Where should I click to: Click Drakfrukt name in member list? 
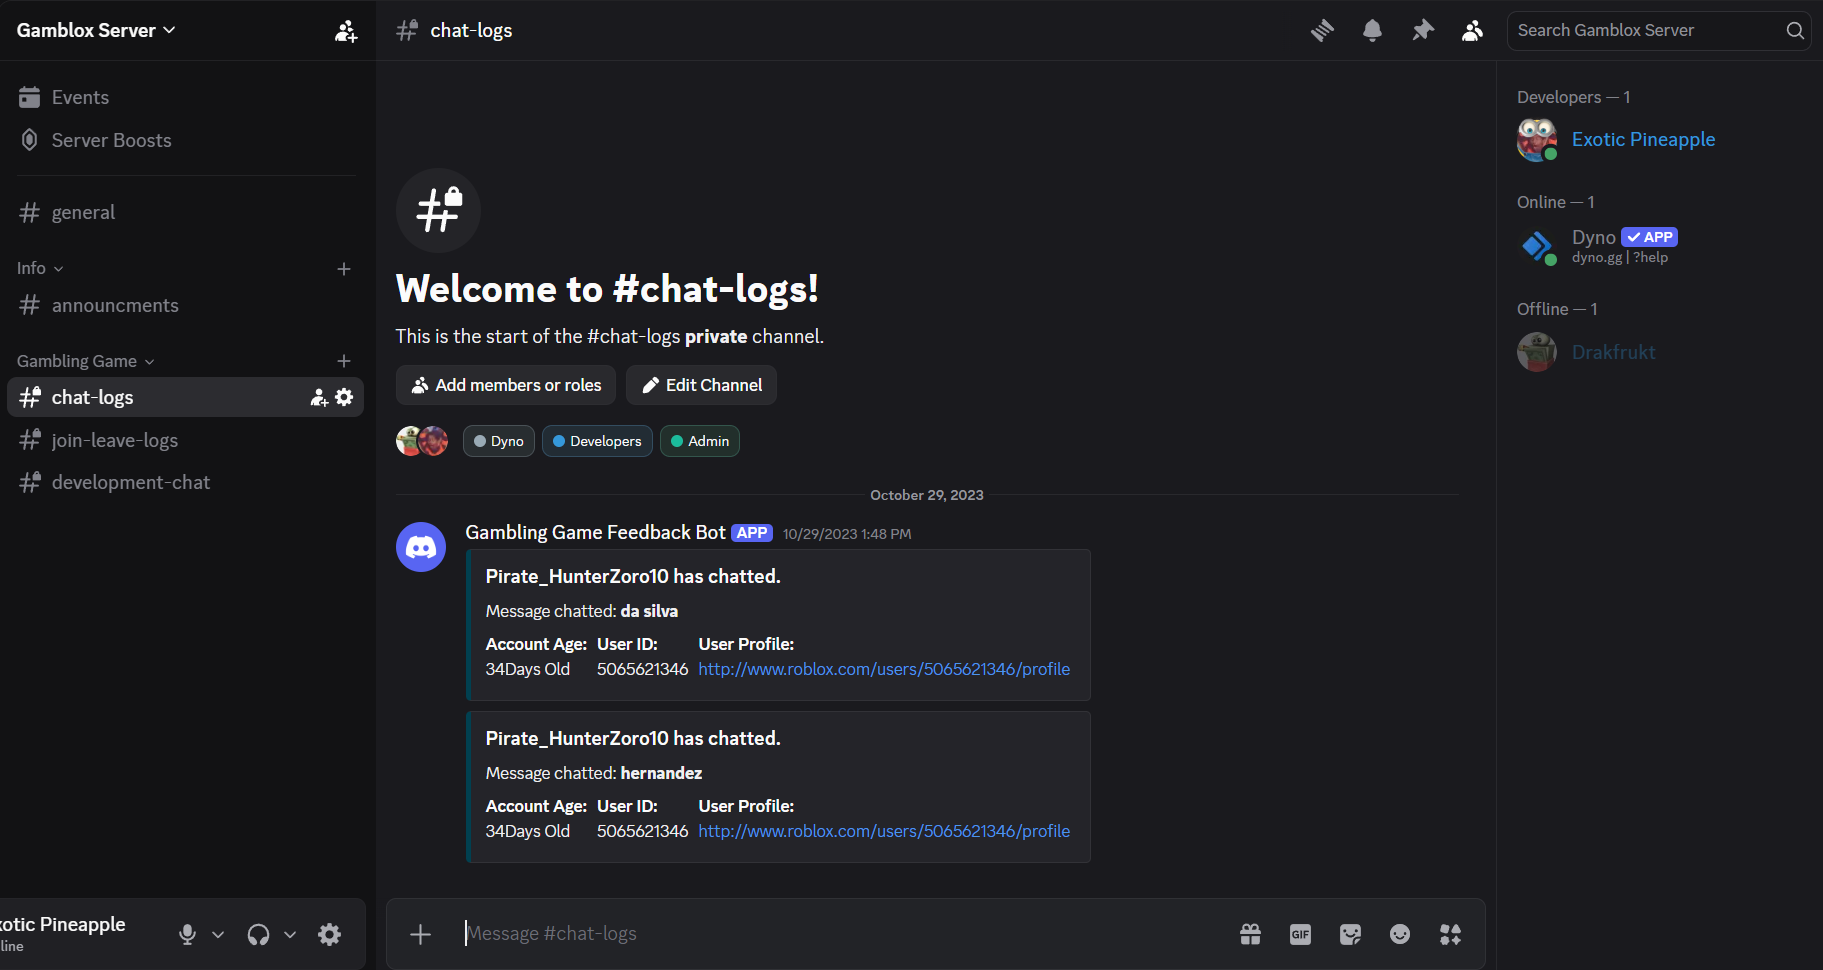click(1613, 352)
